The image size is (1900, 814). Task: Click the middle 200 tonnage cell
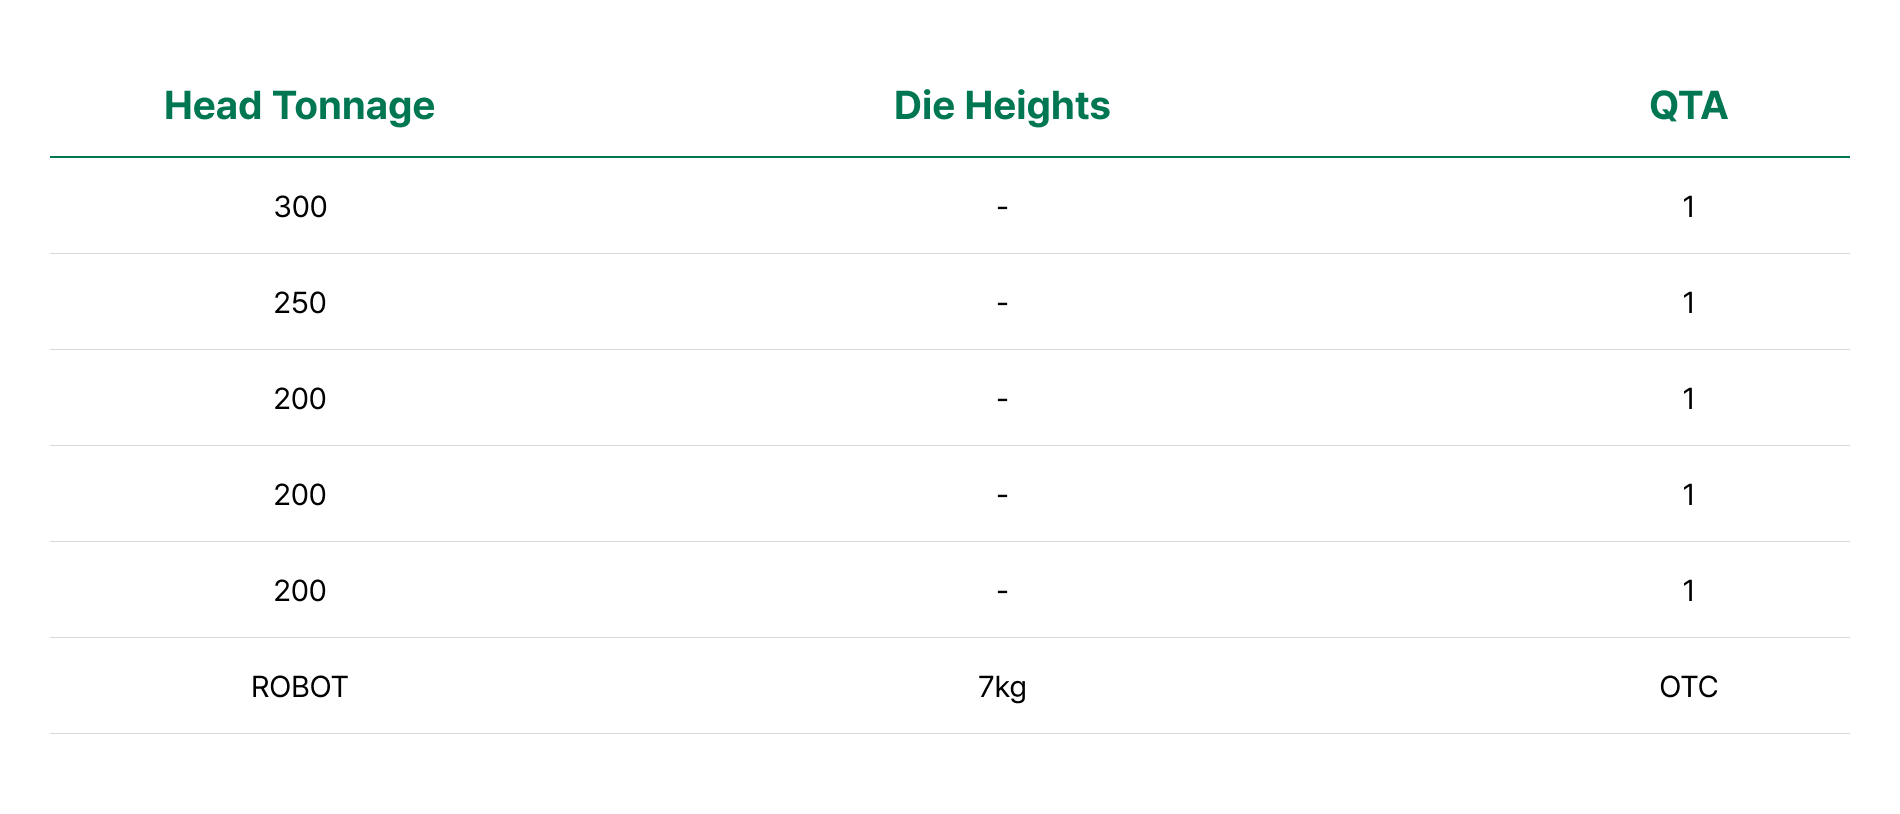pyautogui.click(x=300, y=495)
